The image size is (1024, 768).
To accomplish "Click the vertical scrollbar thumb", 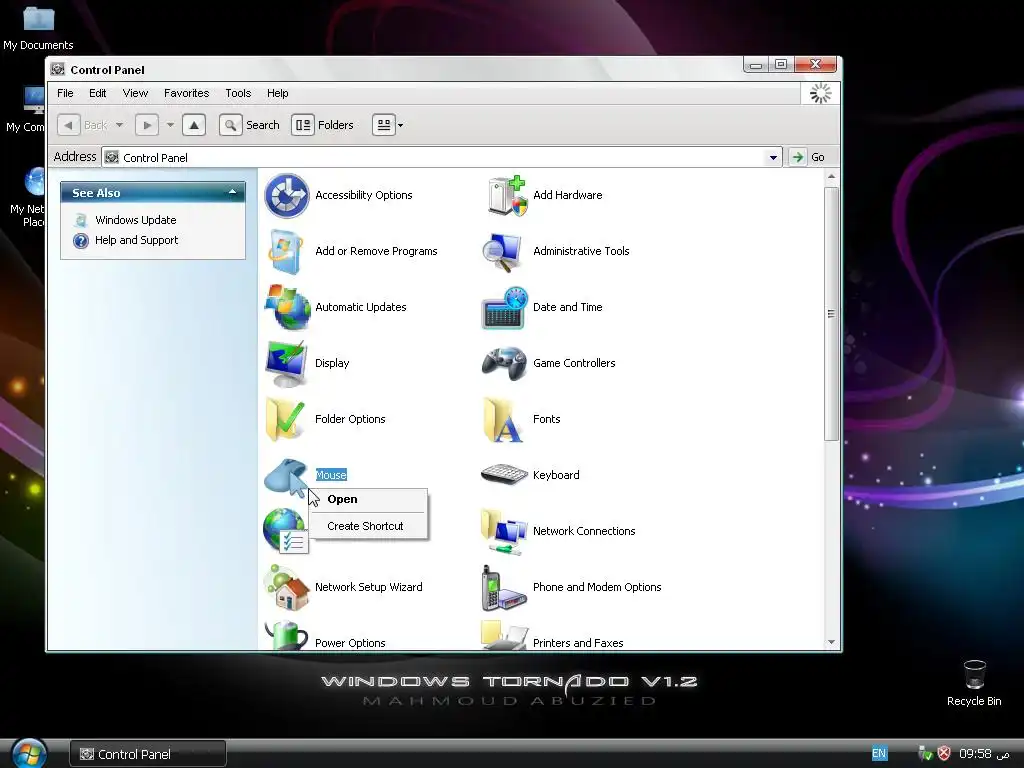I will 831,314.
